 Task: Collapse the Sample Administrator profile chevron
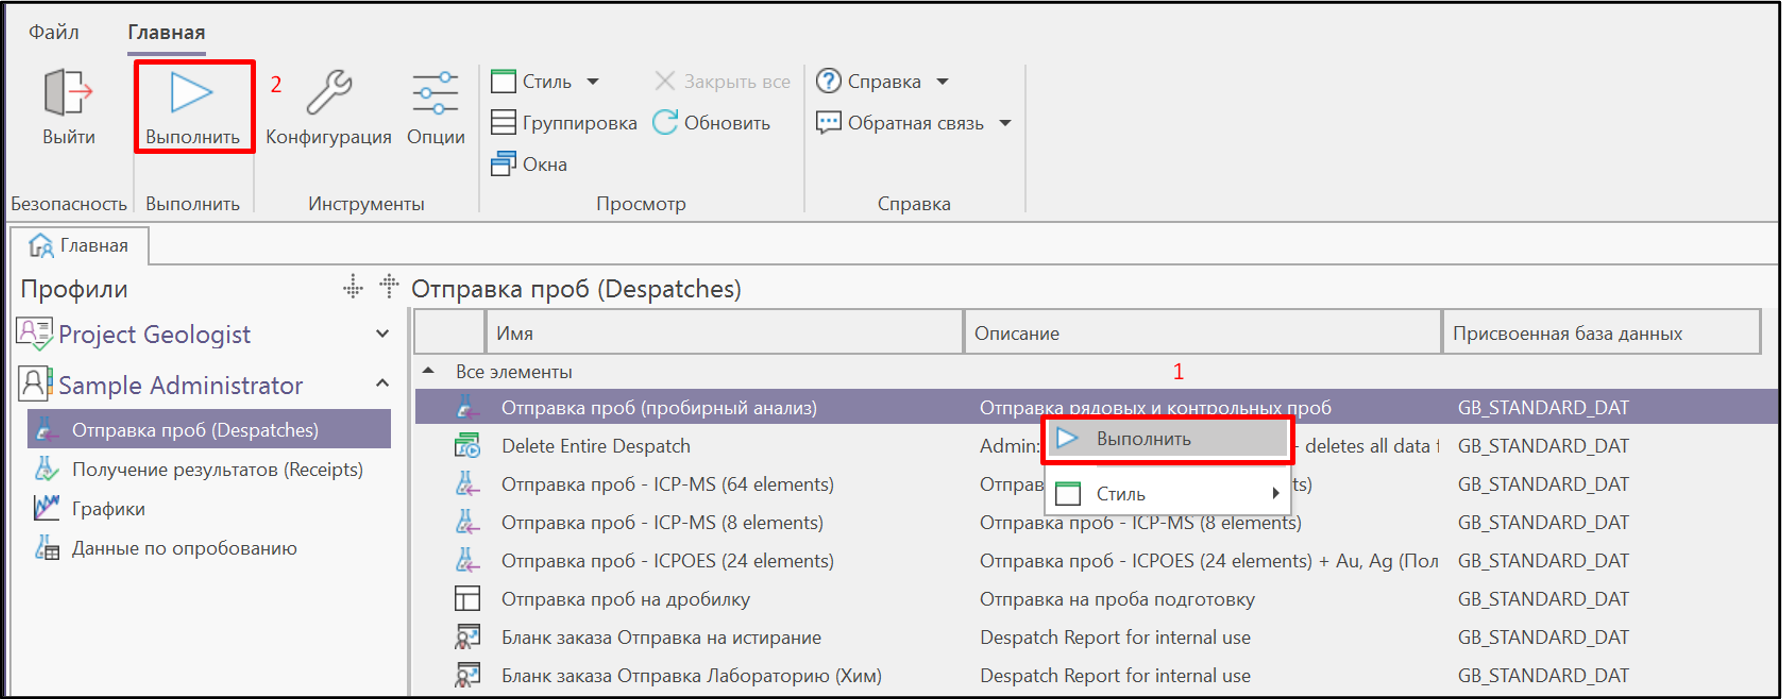382,384
